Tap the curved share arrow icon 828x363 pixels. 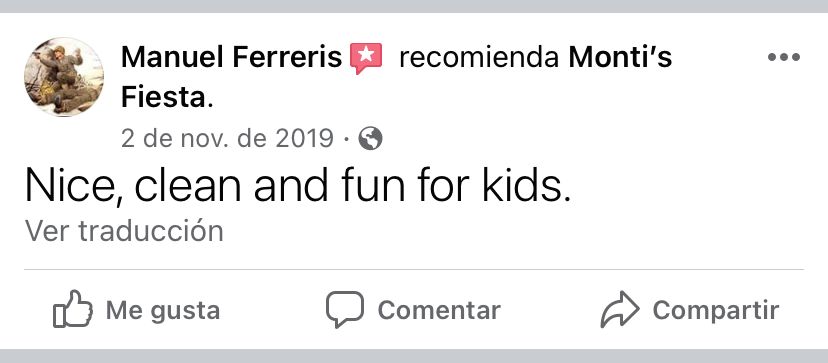[619, 309]
